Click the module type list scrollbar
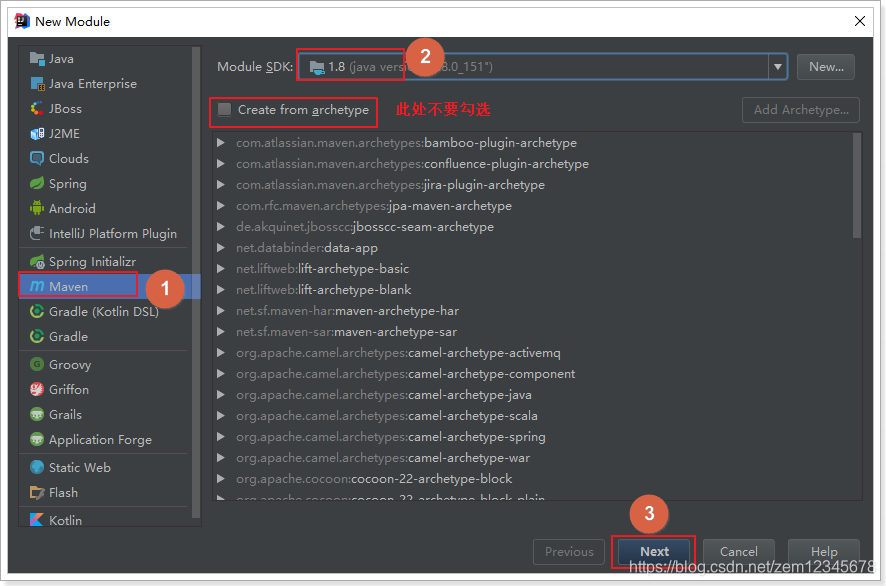Image resolution: width=886 pixels, height=586 pixels. (196, 283)
